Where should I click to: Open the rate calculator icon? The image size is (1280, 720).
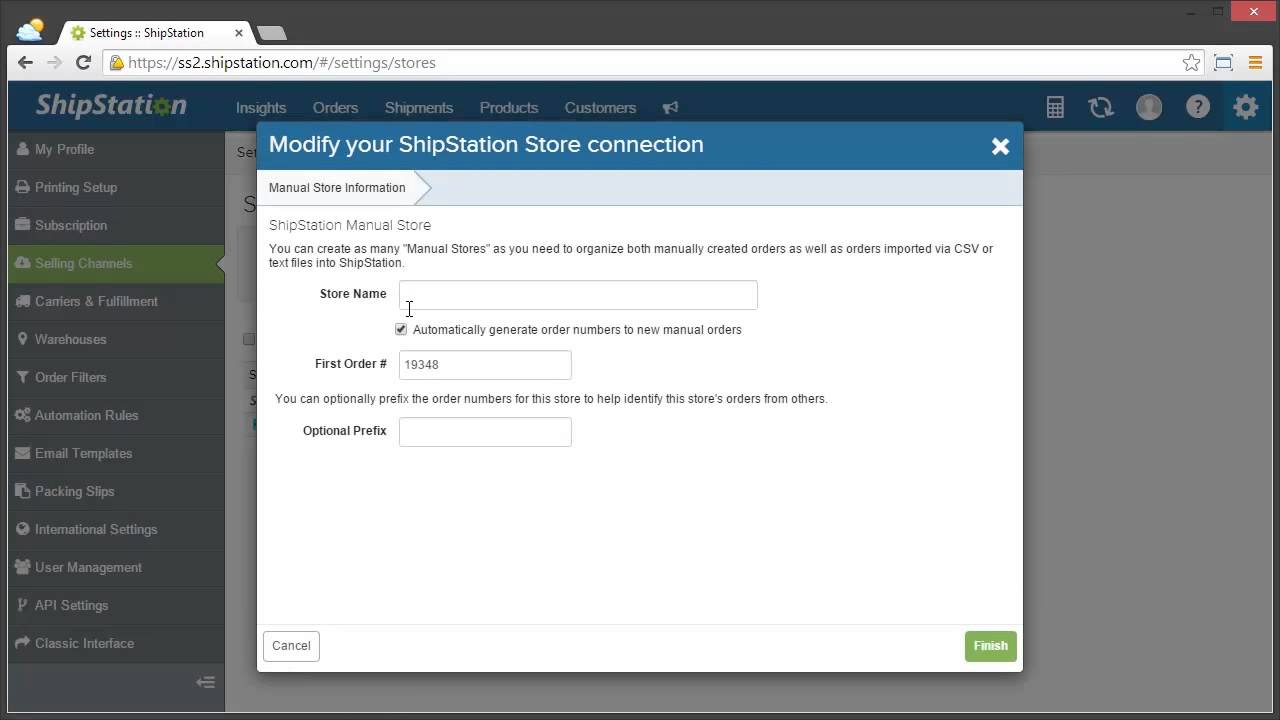pyautogui.click(x=1055, y=107)
